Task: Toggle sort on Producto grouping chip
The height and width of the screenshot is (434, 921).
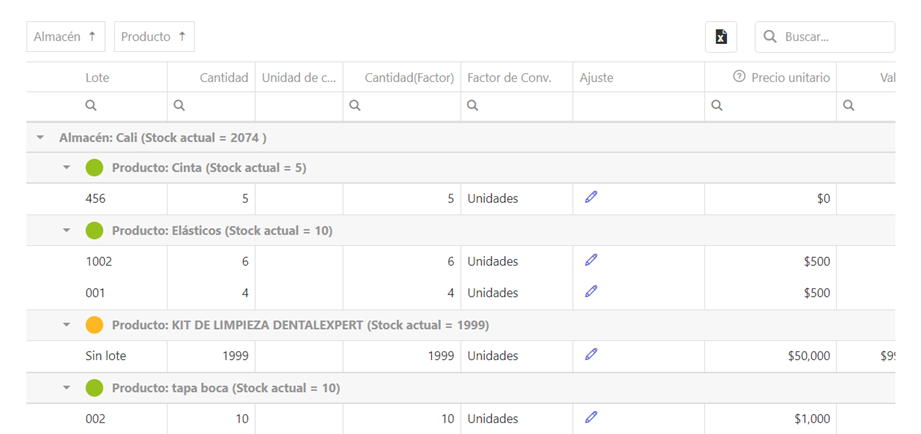Action: tap(154, 37)
